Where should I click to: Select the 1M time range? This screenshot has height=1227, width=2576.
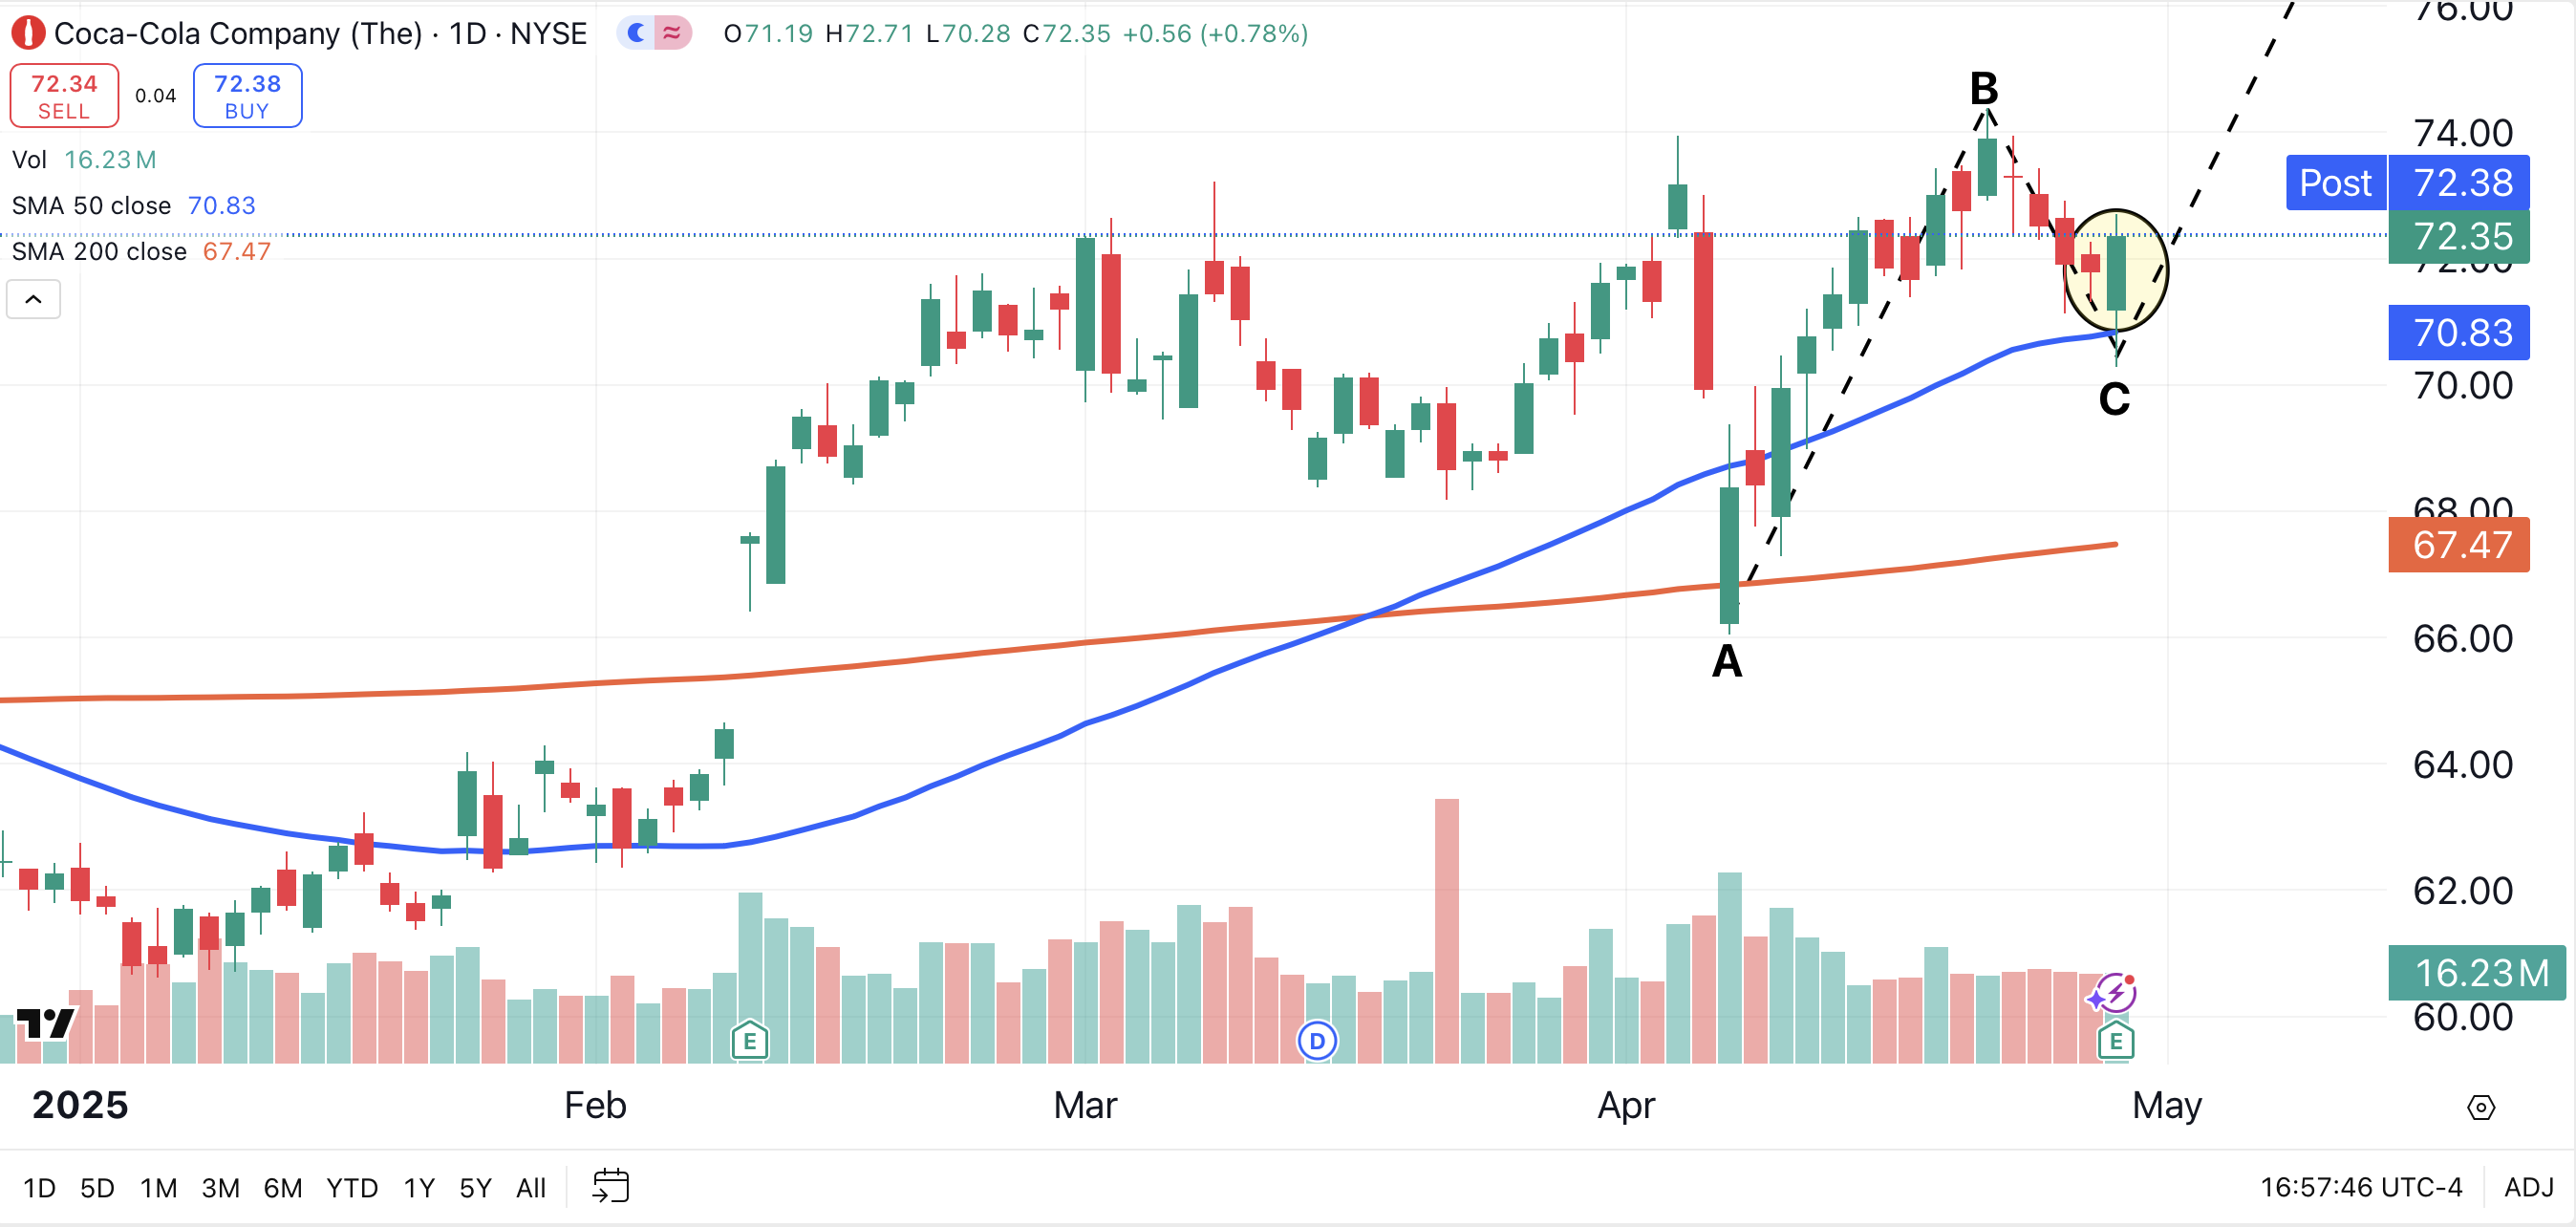pos(158,1188)
